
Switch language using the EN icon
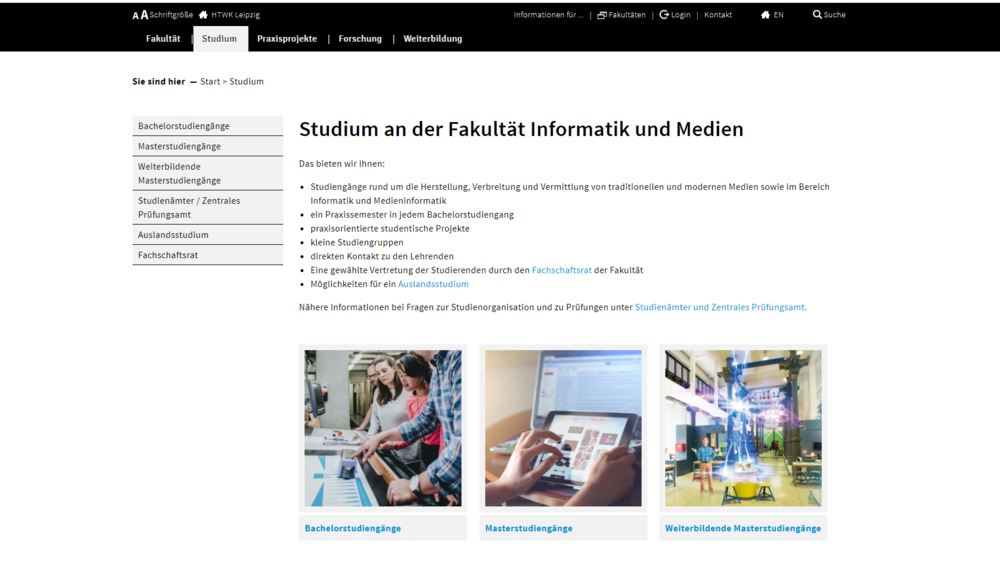[x=766, y=15]
